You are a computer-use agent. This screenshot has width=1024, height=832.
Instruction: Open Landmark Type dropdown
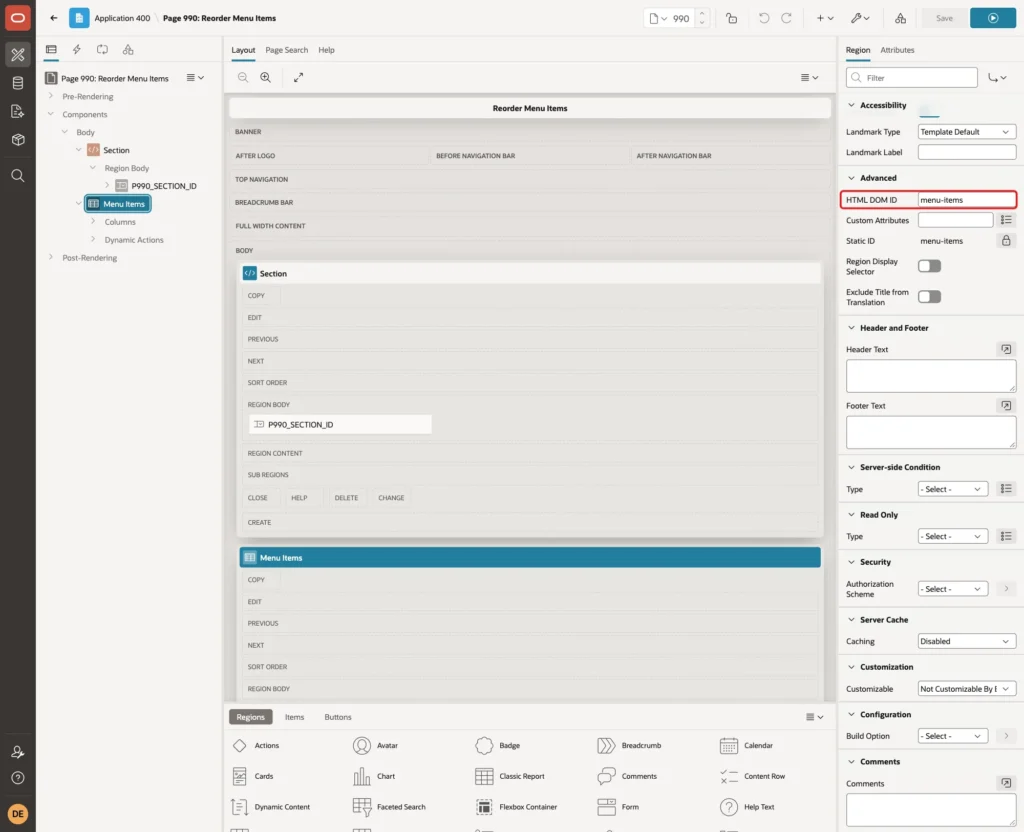[967, 132]
